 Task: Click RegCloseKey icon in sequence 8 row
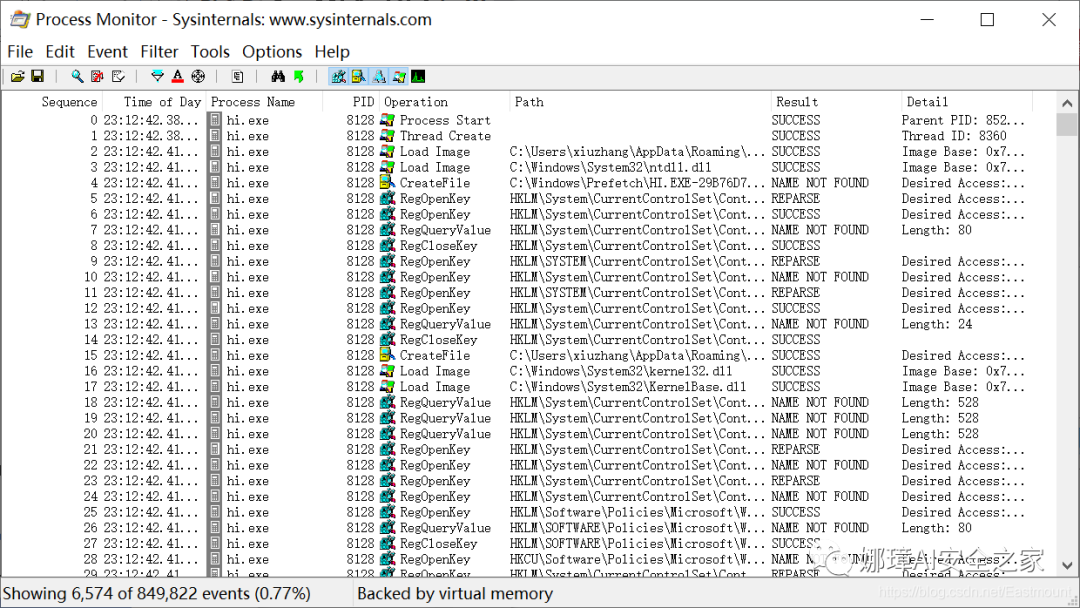[388, 246]
